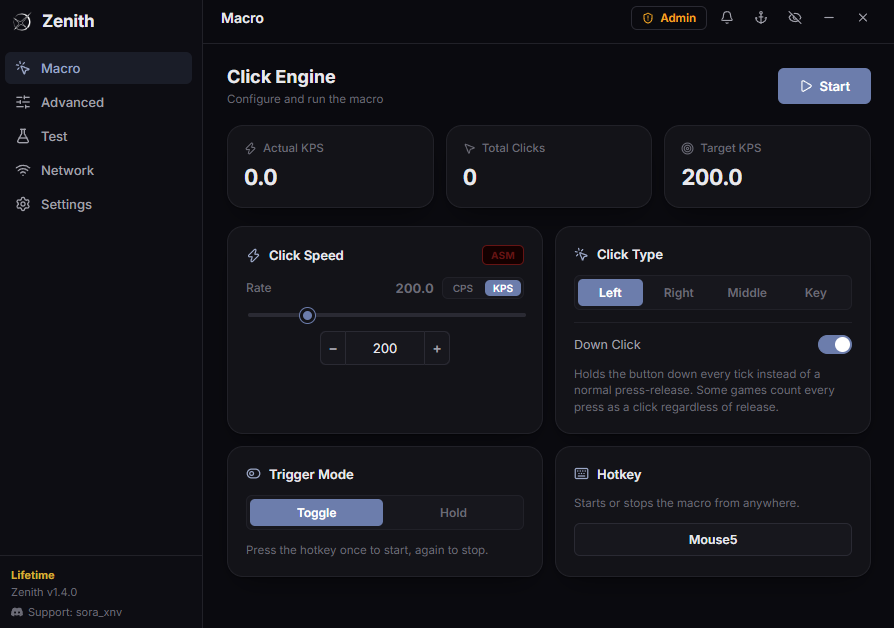Screen dimensions: 894x628
Task: Increase rate with plus button
Action: tap(437, 349)
